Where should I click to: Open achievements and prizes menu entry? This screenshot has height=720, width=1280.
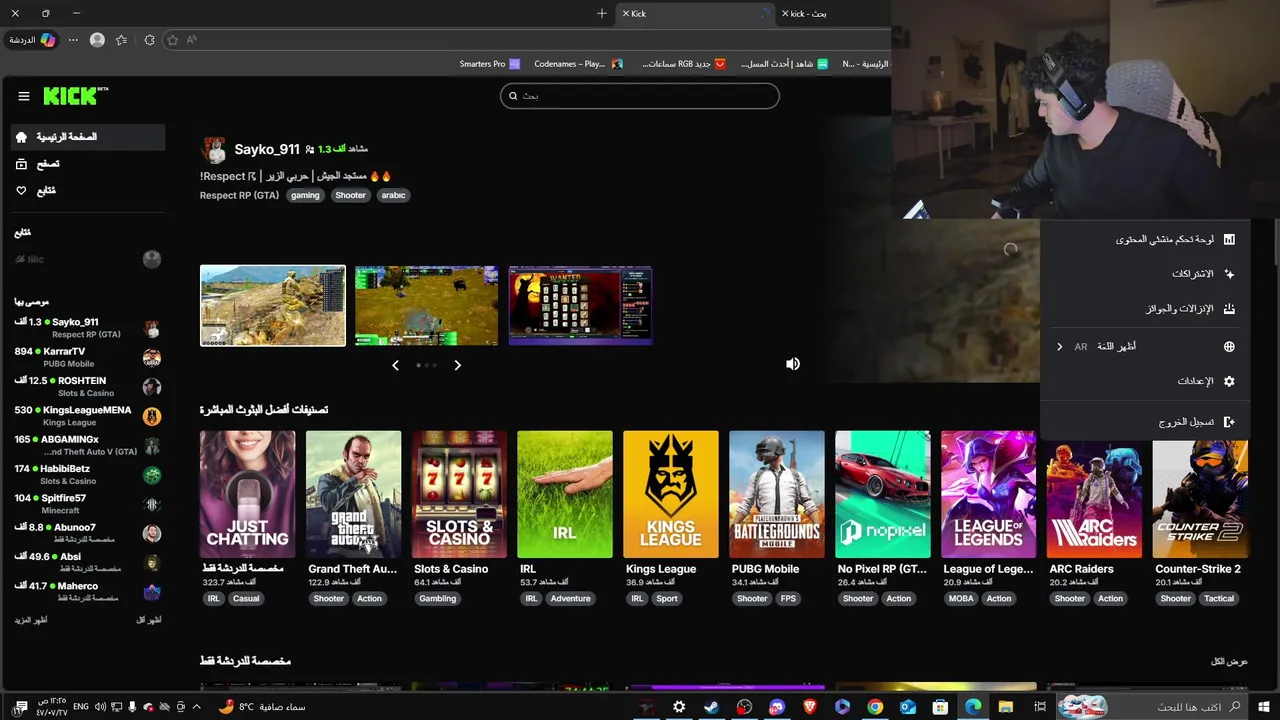pyautogui.click(x=1144, y=309)
